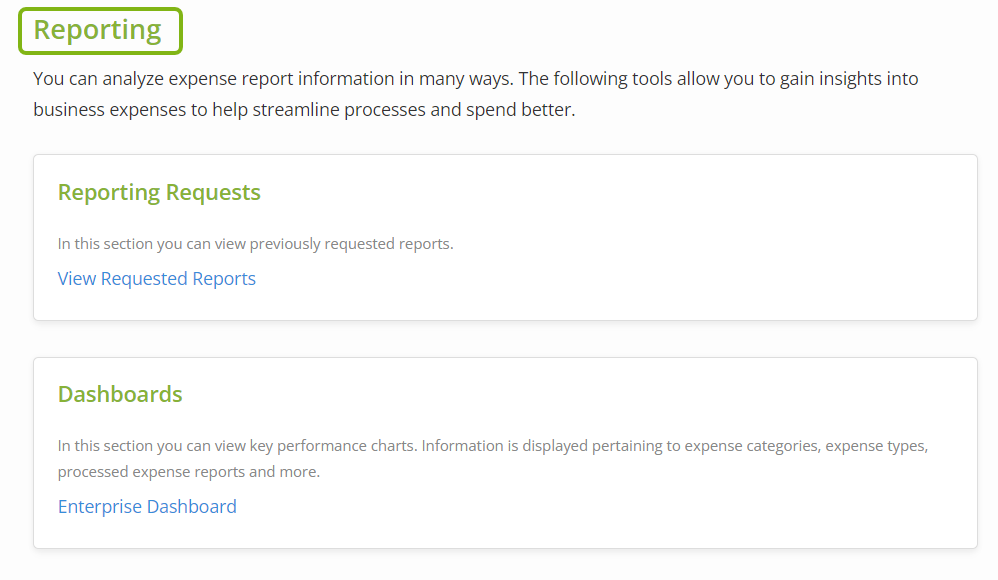Click the word 'streamline' in intro paragraph

(296, 110)
